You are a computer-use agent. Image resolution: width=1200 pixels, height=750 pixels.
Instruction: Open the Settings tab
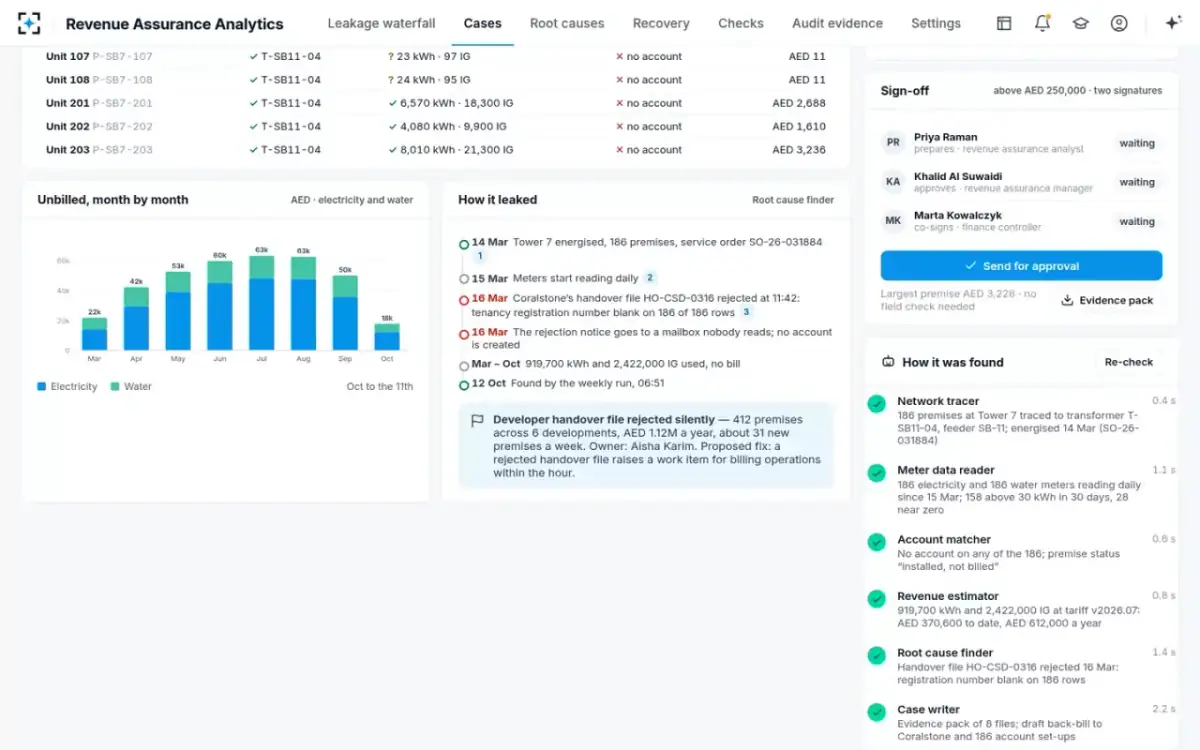click(936, 23)
